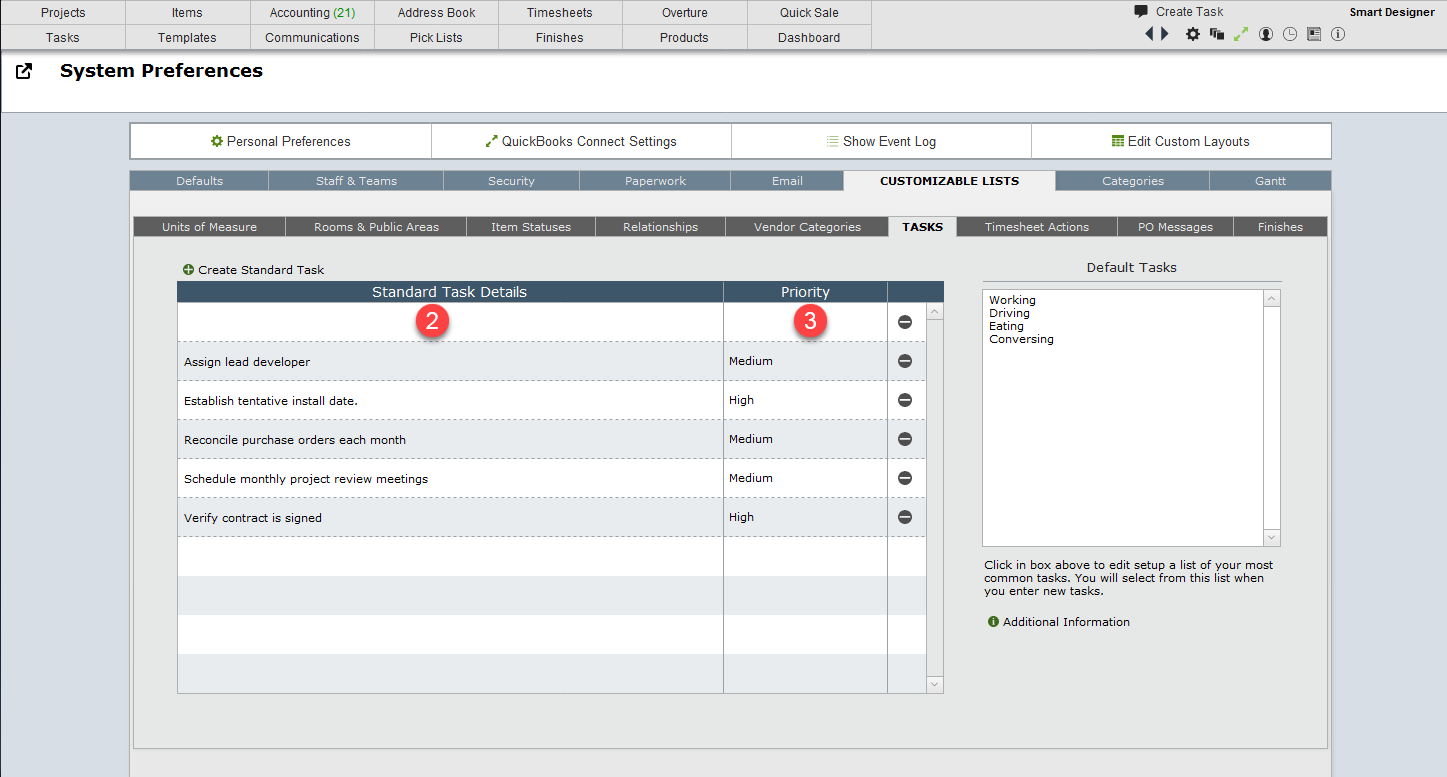
Task: Select the Timesheet Actions sub-tab
Action: (x=1037, y=227)
